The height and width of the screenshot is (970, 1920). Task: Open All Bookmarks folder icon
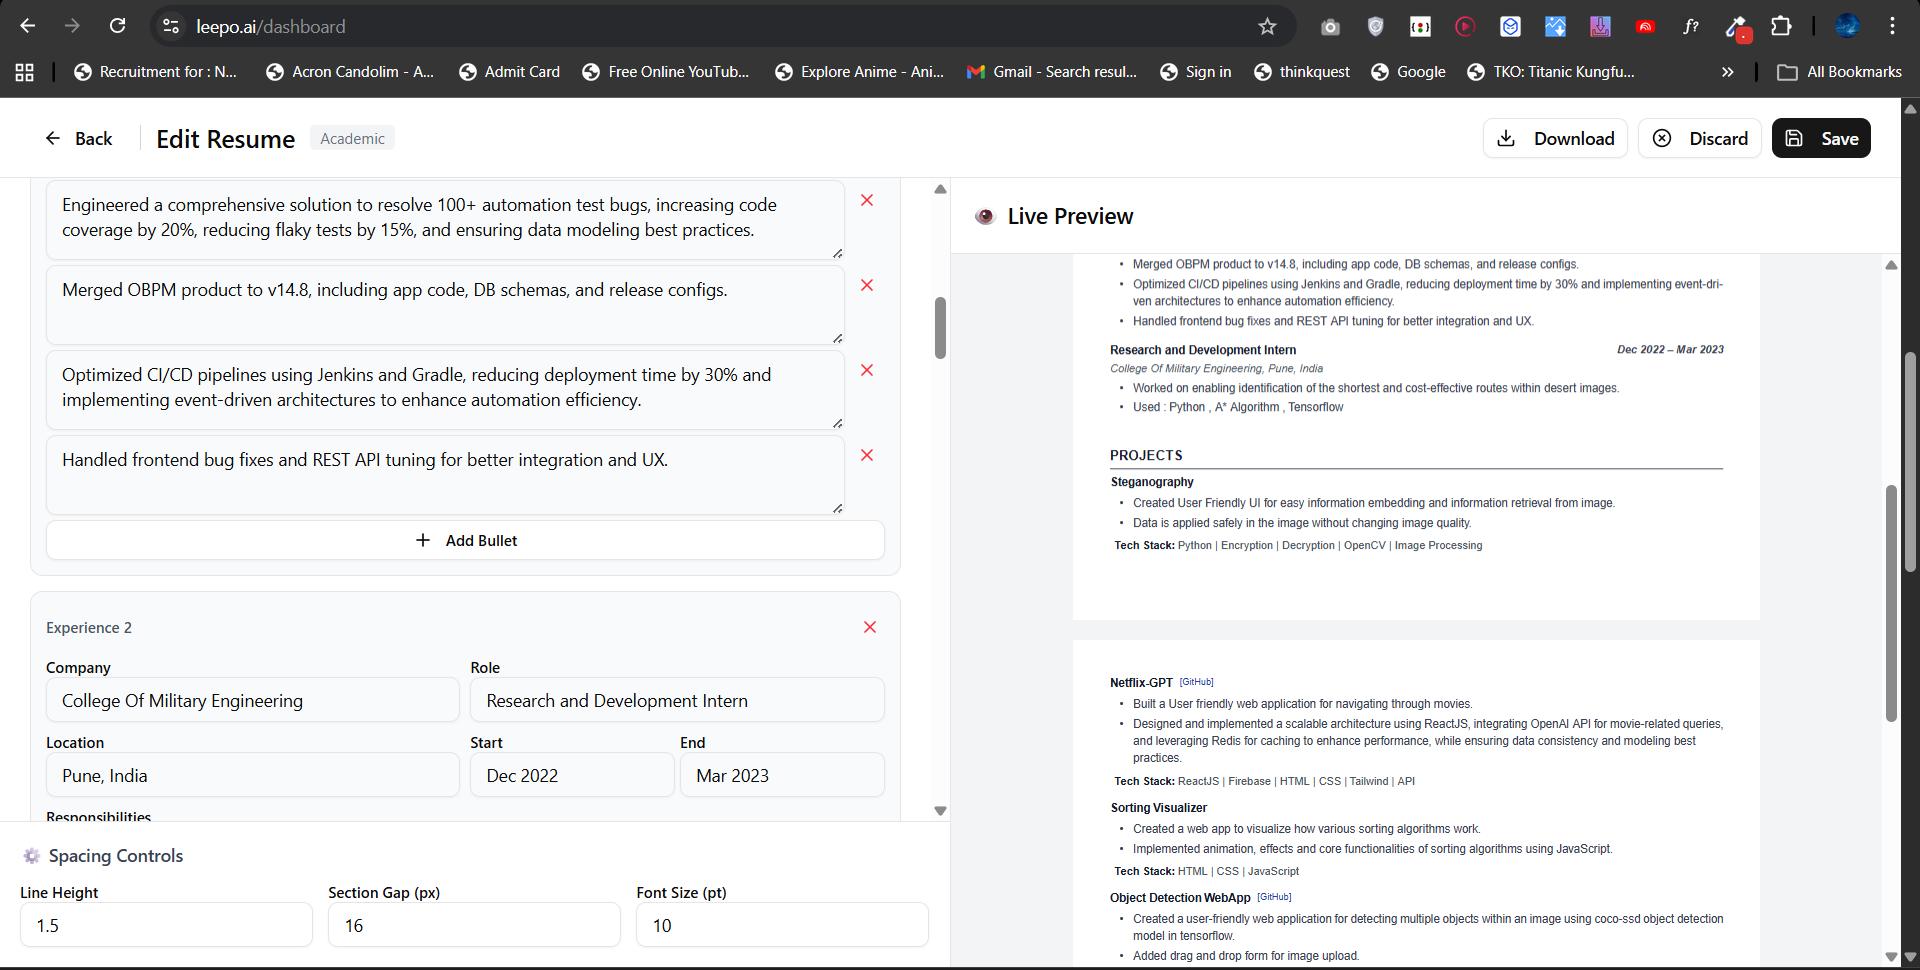[x=1789, y=71]
